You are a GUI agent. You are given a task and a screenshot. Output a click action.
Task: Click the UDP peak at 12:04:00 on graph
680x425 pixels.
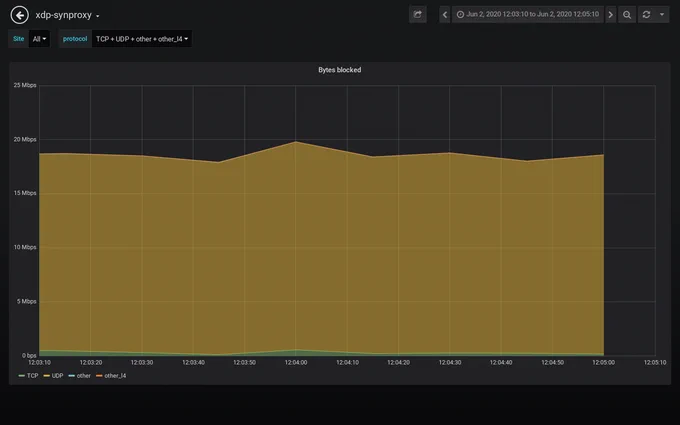click(x=296, y=142)
